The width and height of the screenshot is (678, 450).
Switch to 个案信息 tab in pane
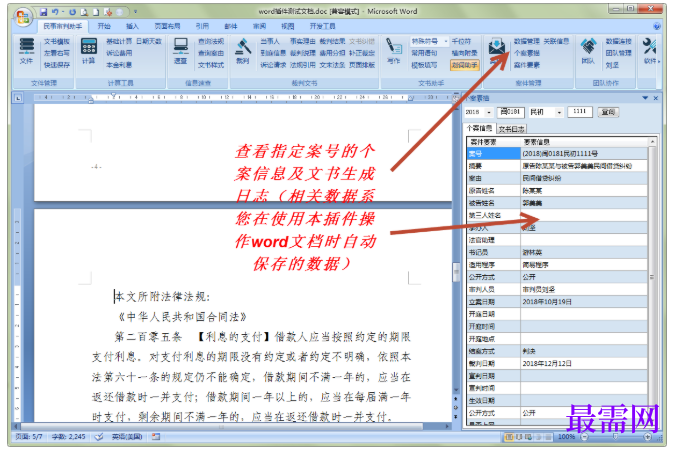[x=480, y=128]
